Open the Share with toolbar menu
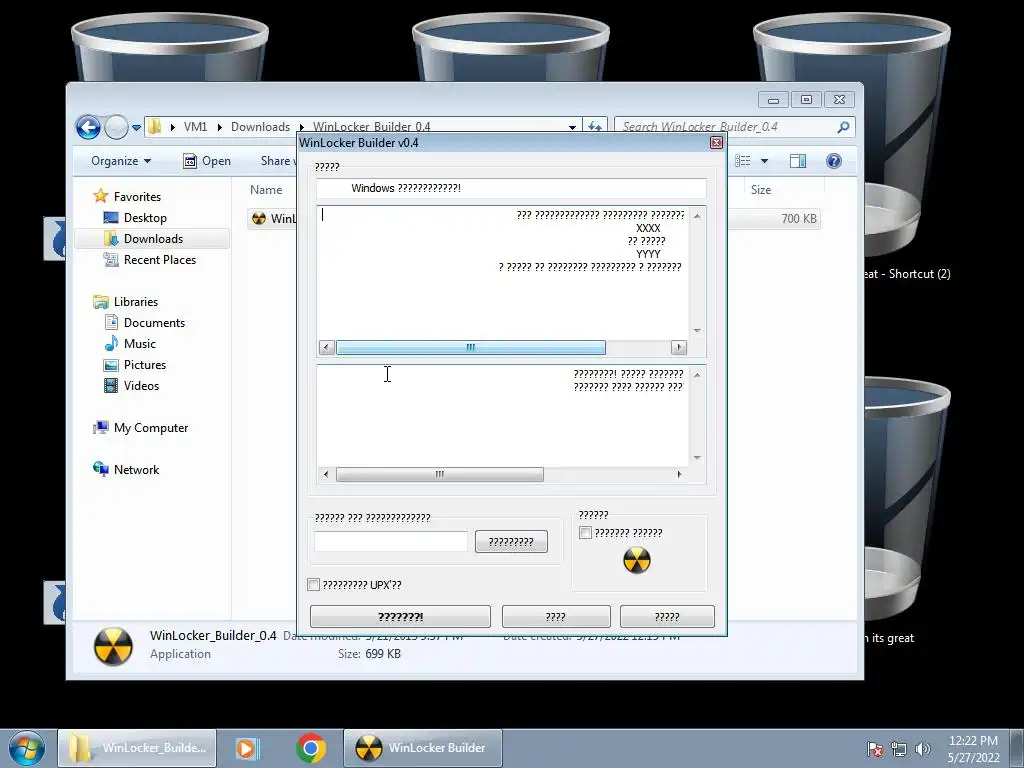The image size is (1024, 768). coord(278,161)
